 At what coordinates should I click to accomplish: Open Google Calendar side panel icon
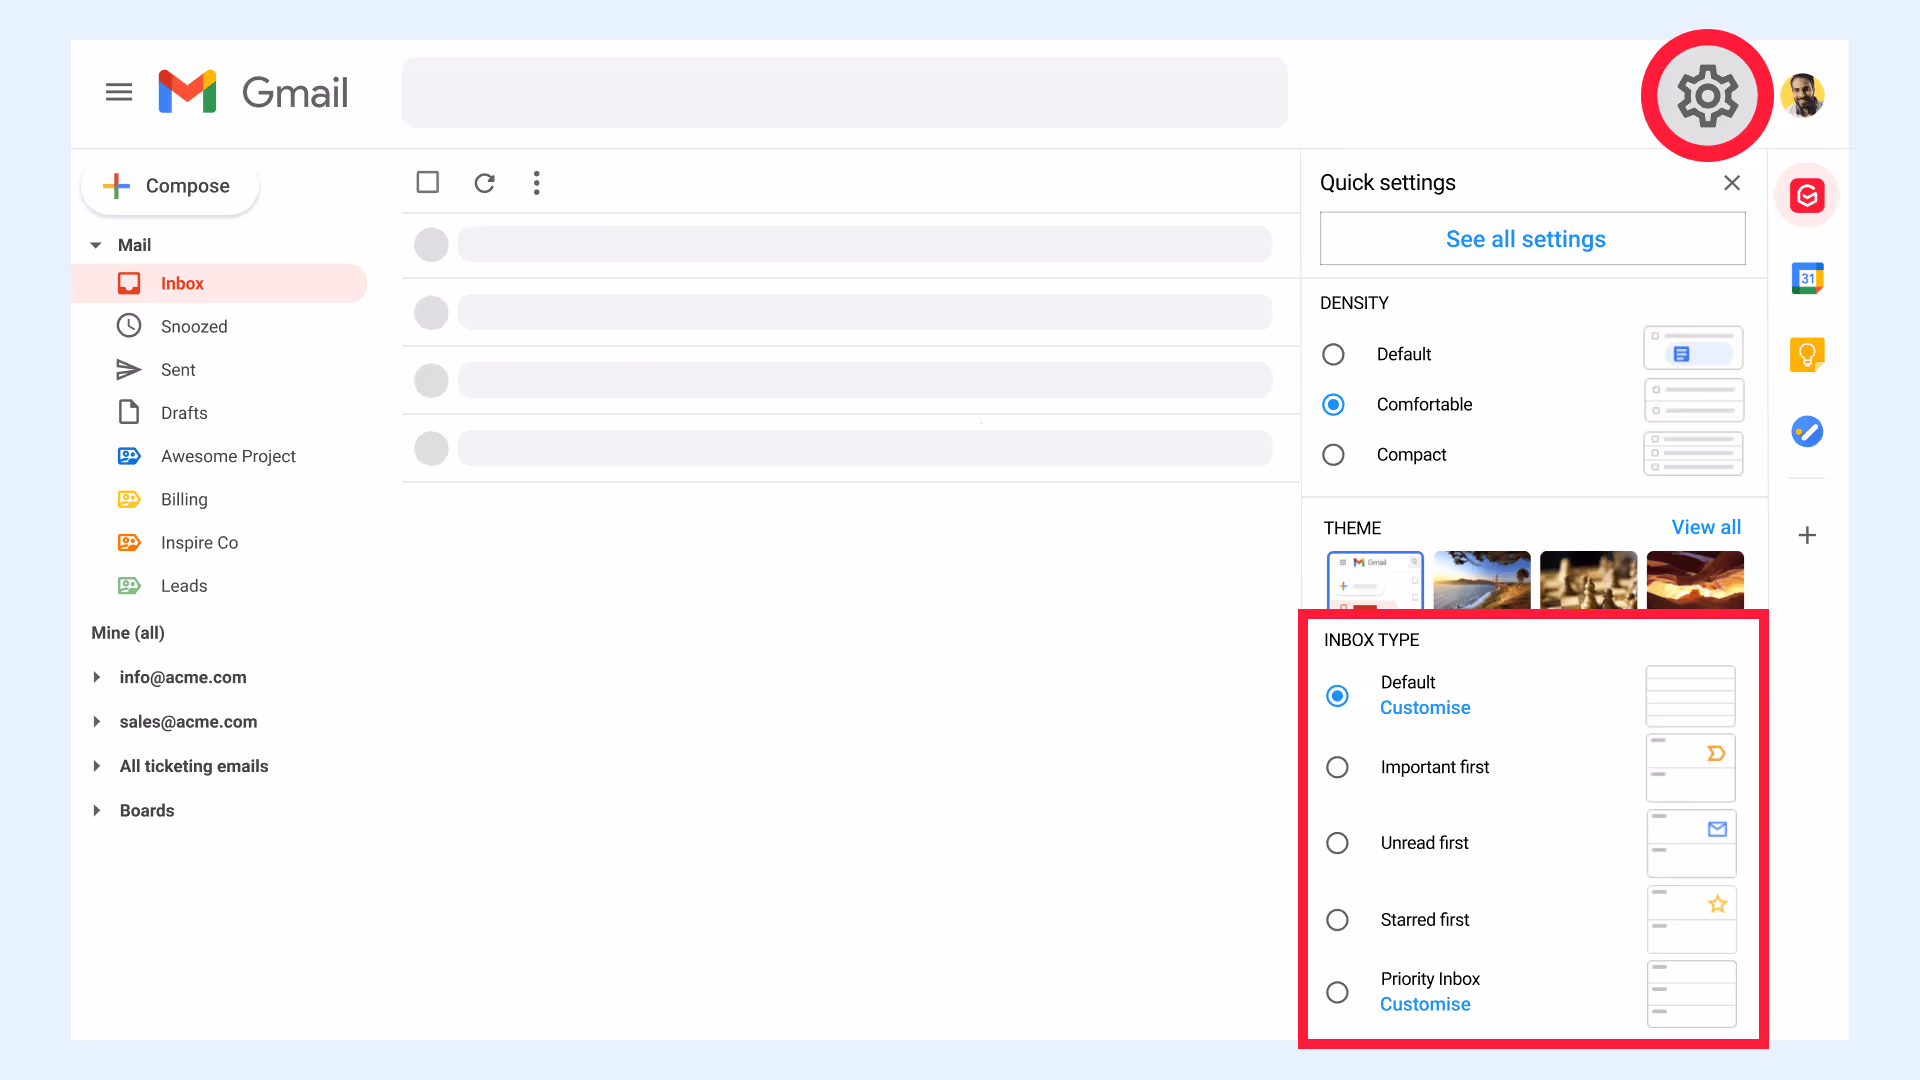tap(1807, 278)
